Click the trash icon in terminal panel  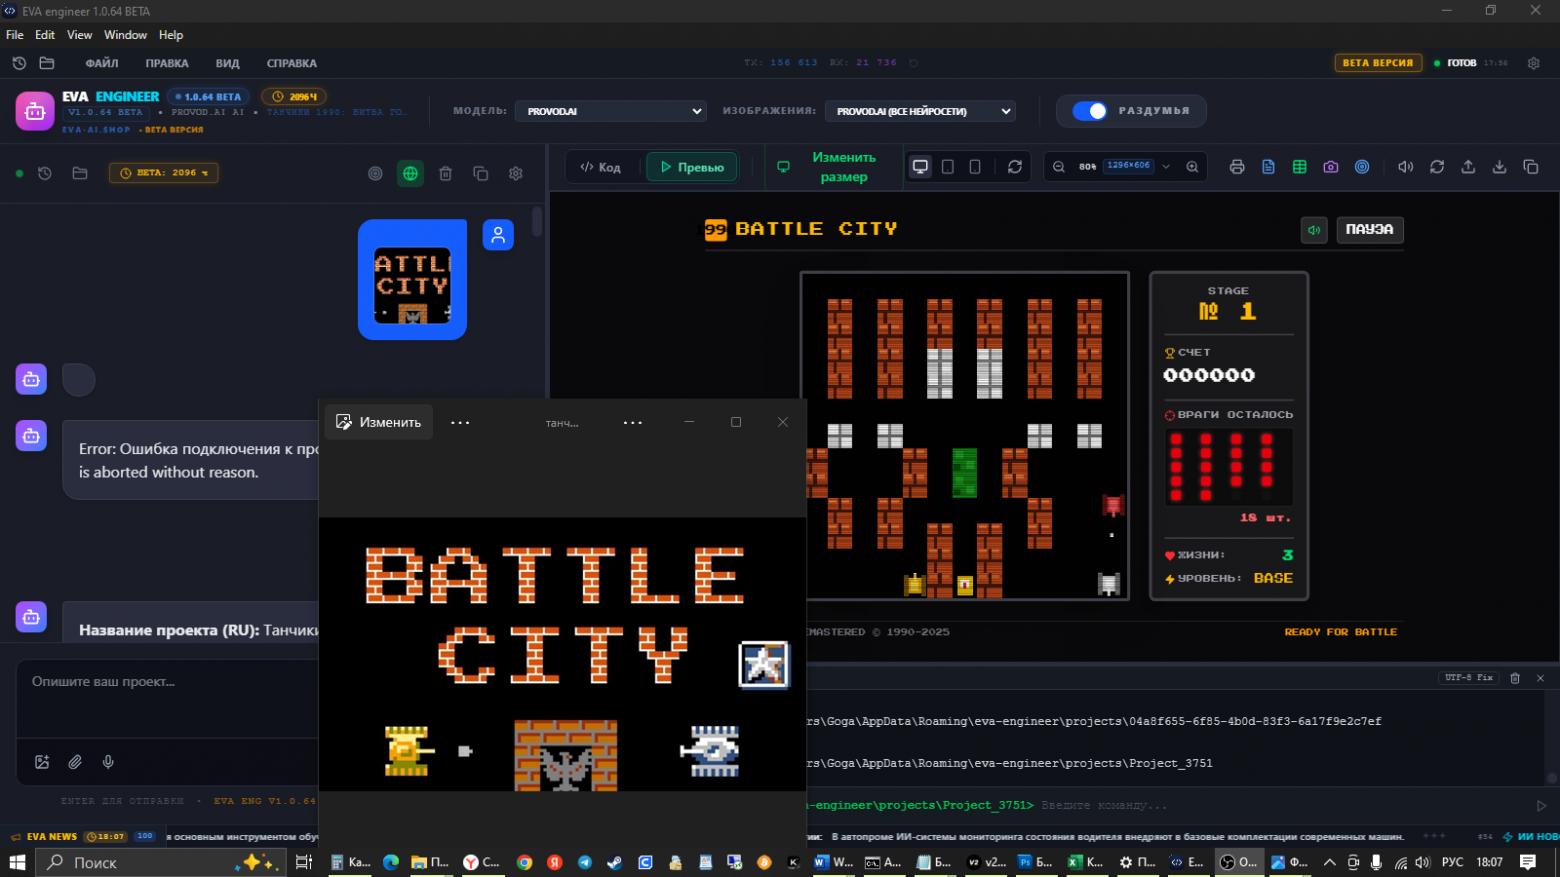point(1515,678)
